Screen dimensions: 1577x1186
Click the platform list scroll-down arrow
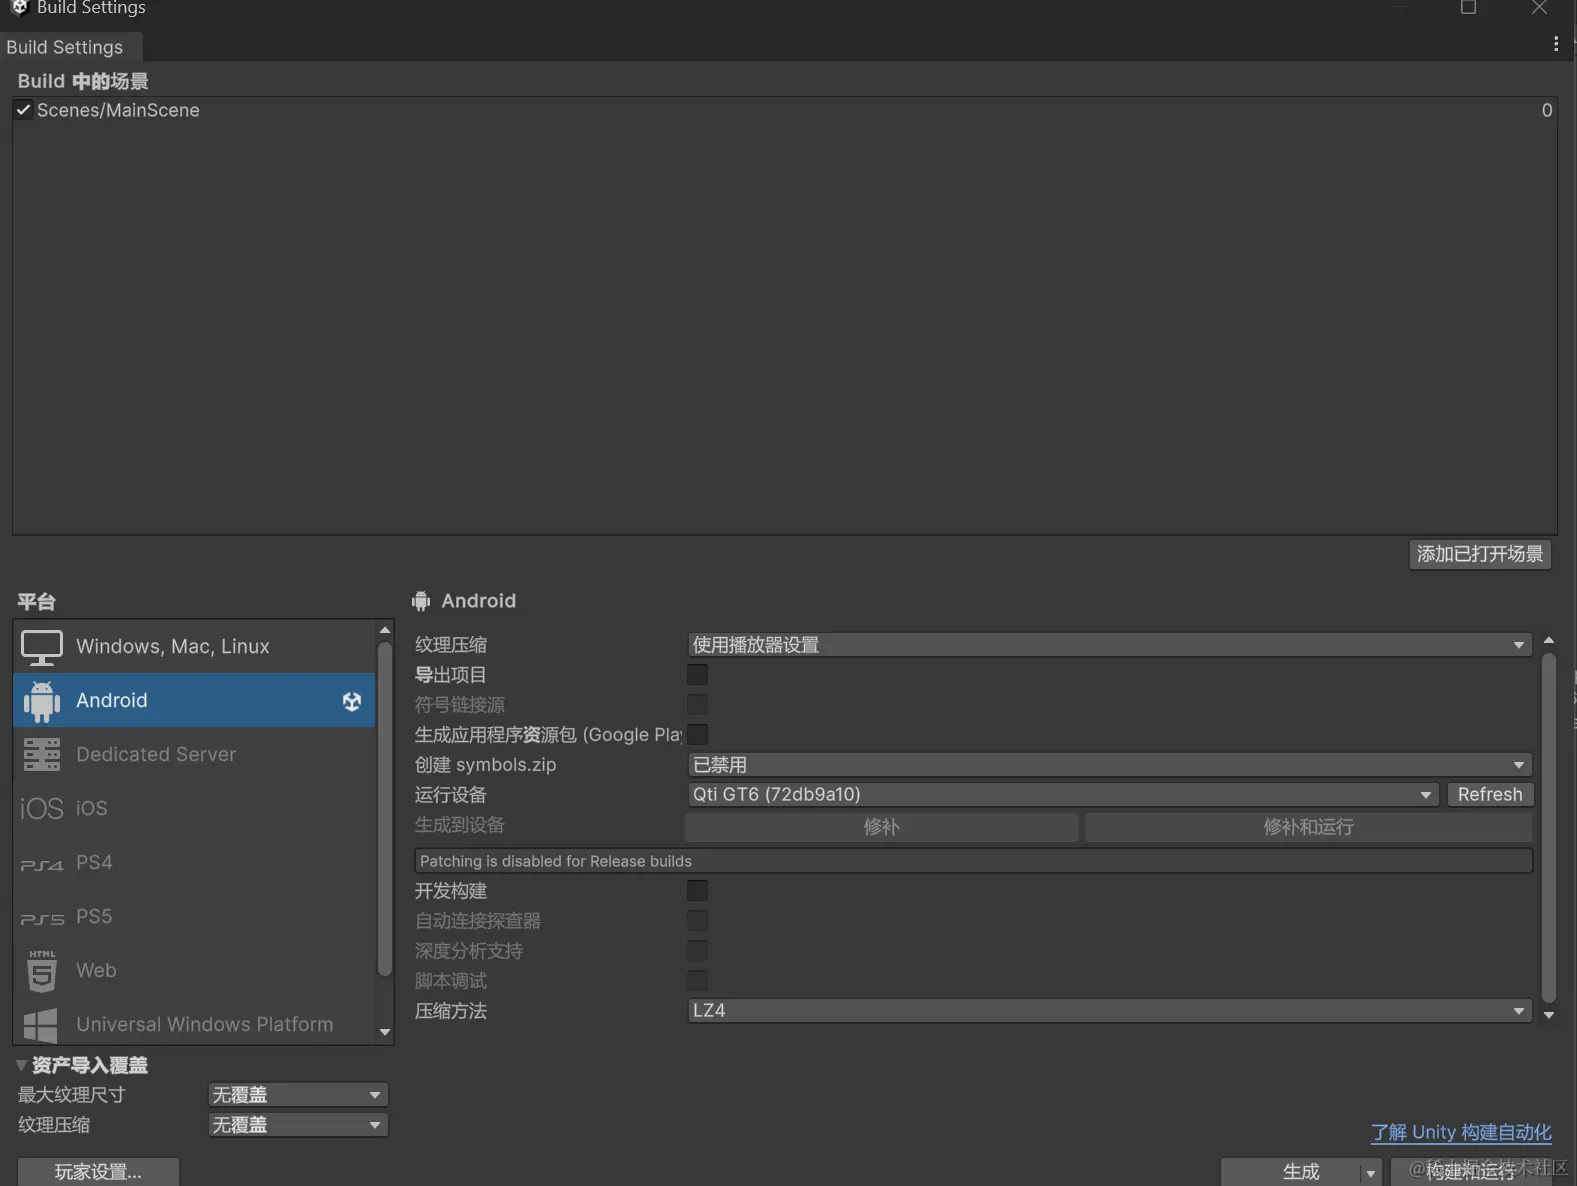point(385,1033)
